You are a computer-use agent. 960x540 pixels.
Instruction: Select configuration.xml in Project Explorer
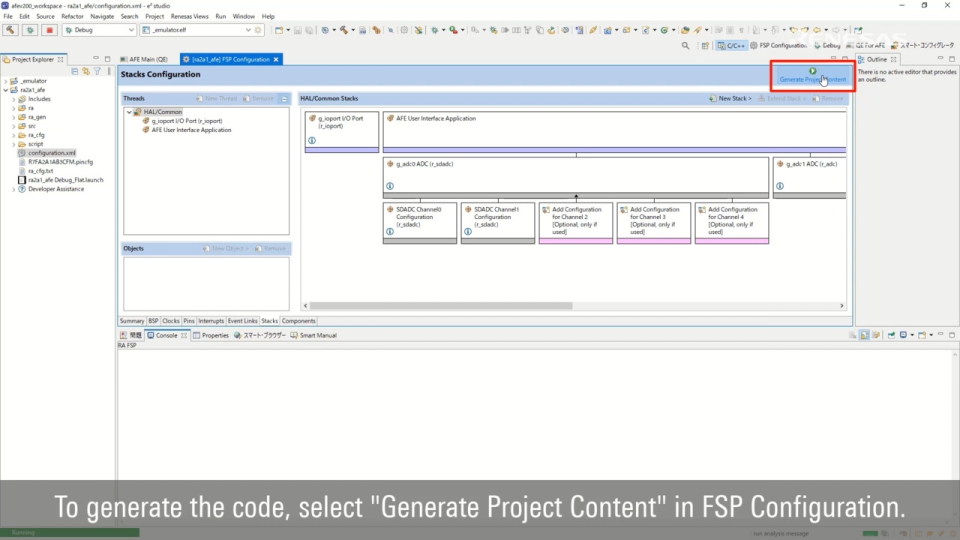51,153
